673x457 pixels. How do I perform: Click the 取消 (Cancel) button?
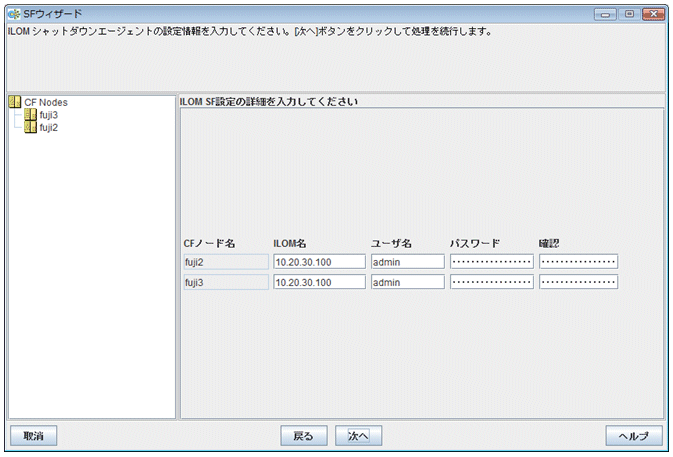point(33,436)
